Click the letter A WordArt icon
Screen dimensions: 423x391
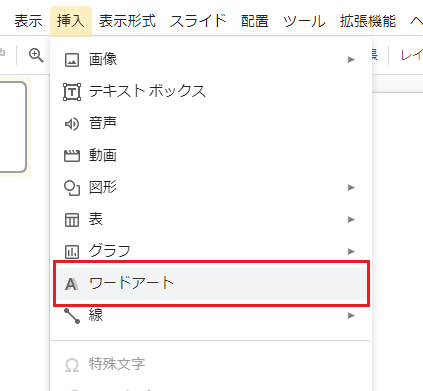72,284
